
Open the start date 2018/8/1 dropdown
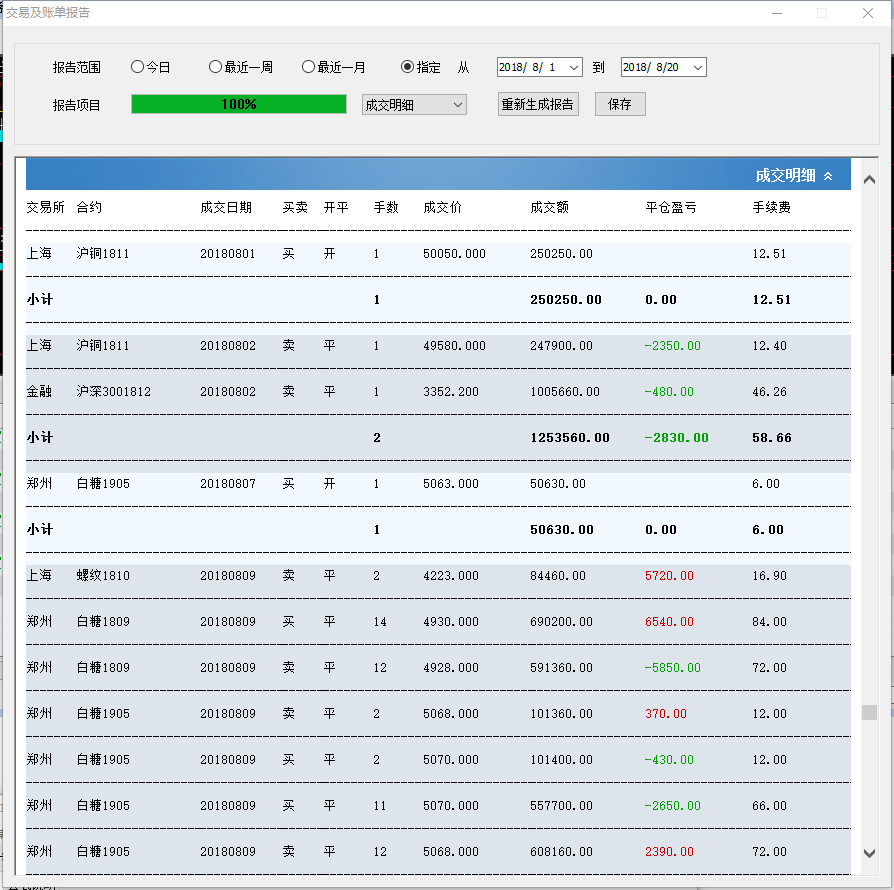[x=573, y=67]
